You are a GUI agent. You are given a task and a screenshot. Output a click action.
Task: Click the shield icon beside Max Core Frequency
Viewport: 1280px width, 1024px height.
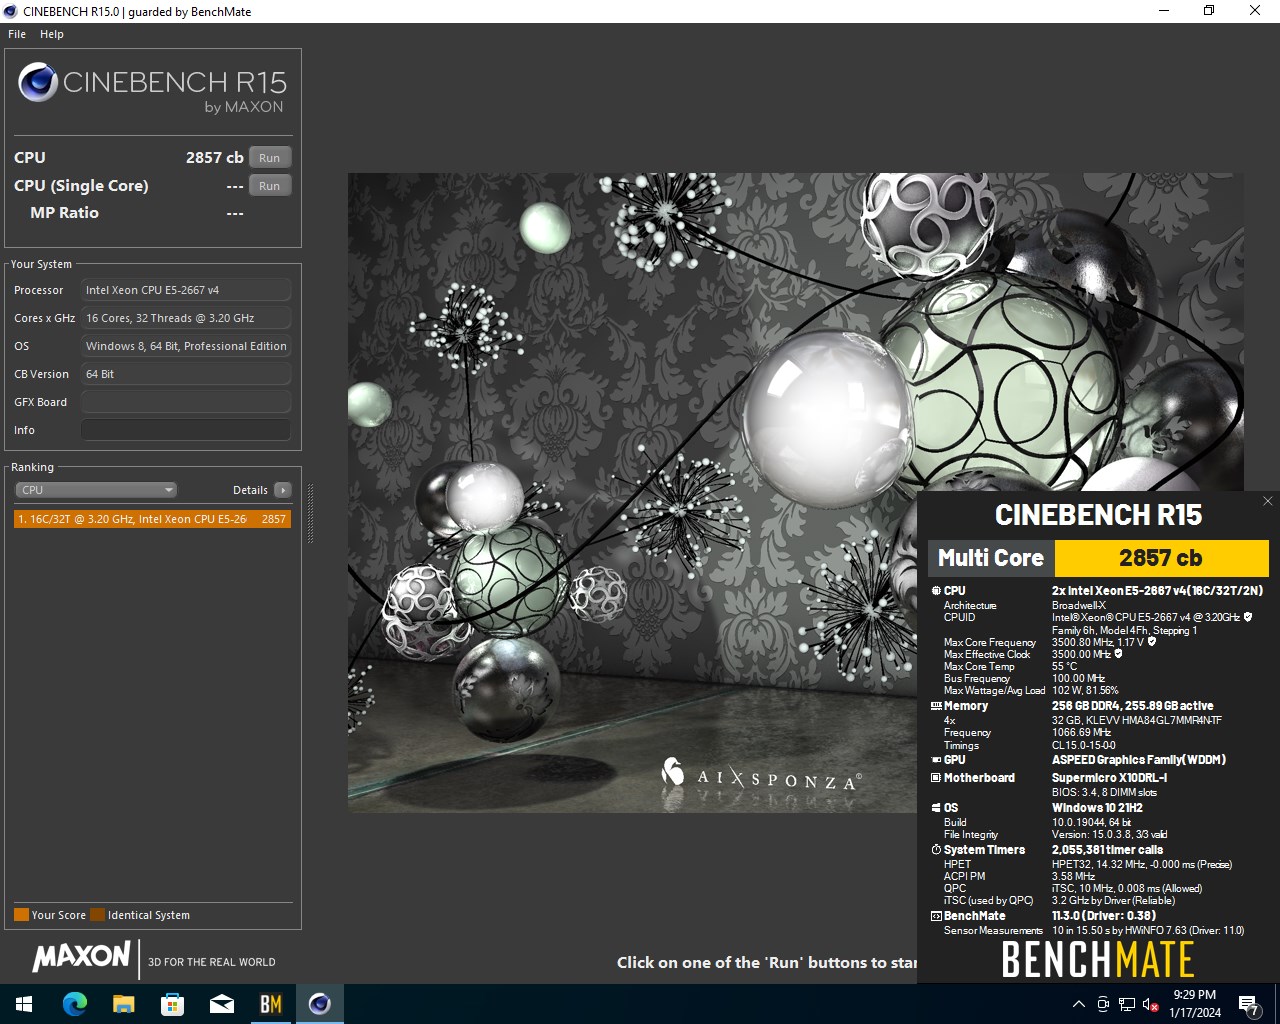(x=1152, y=642)
